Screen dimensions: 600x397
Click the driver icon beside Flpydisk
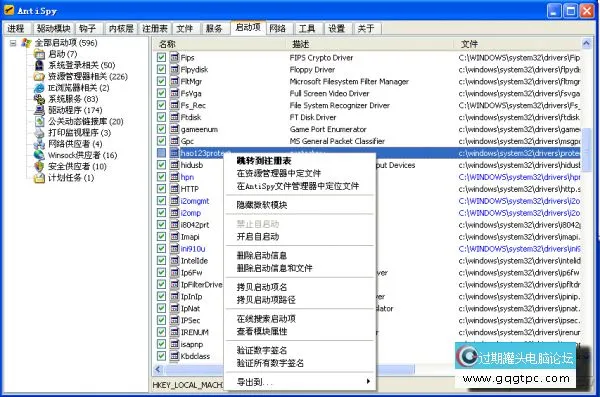[174, 69]
